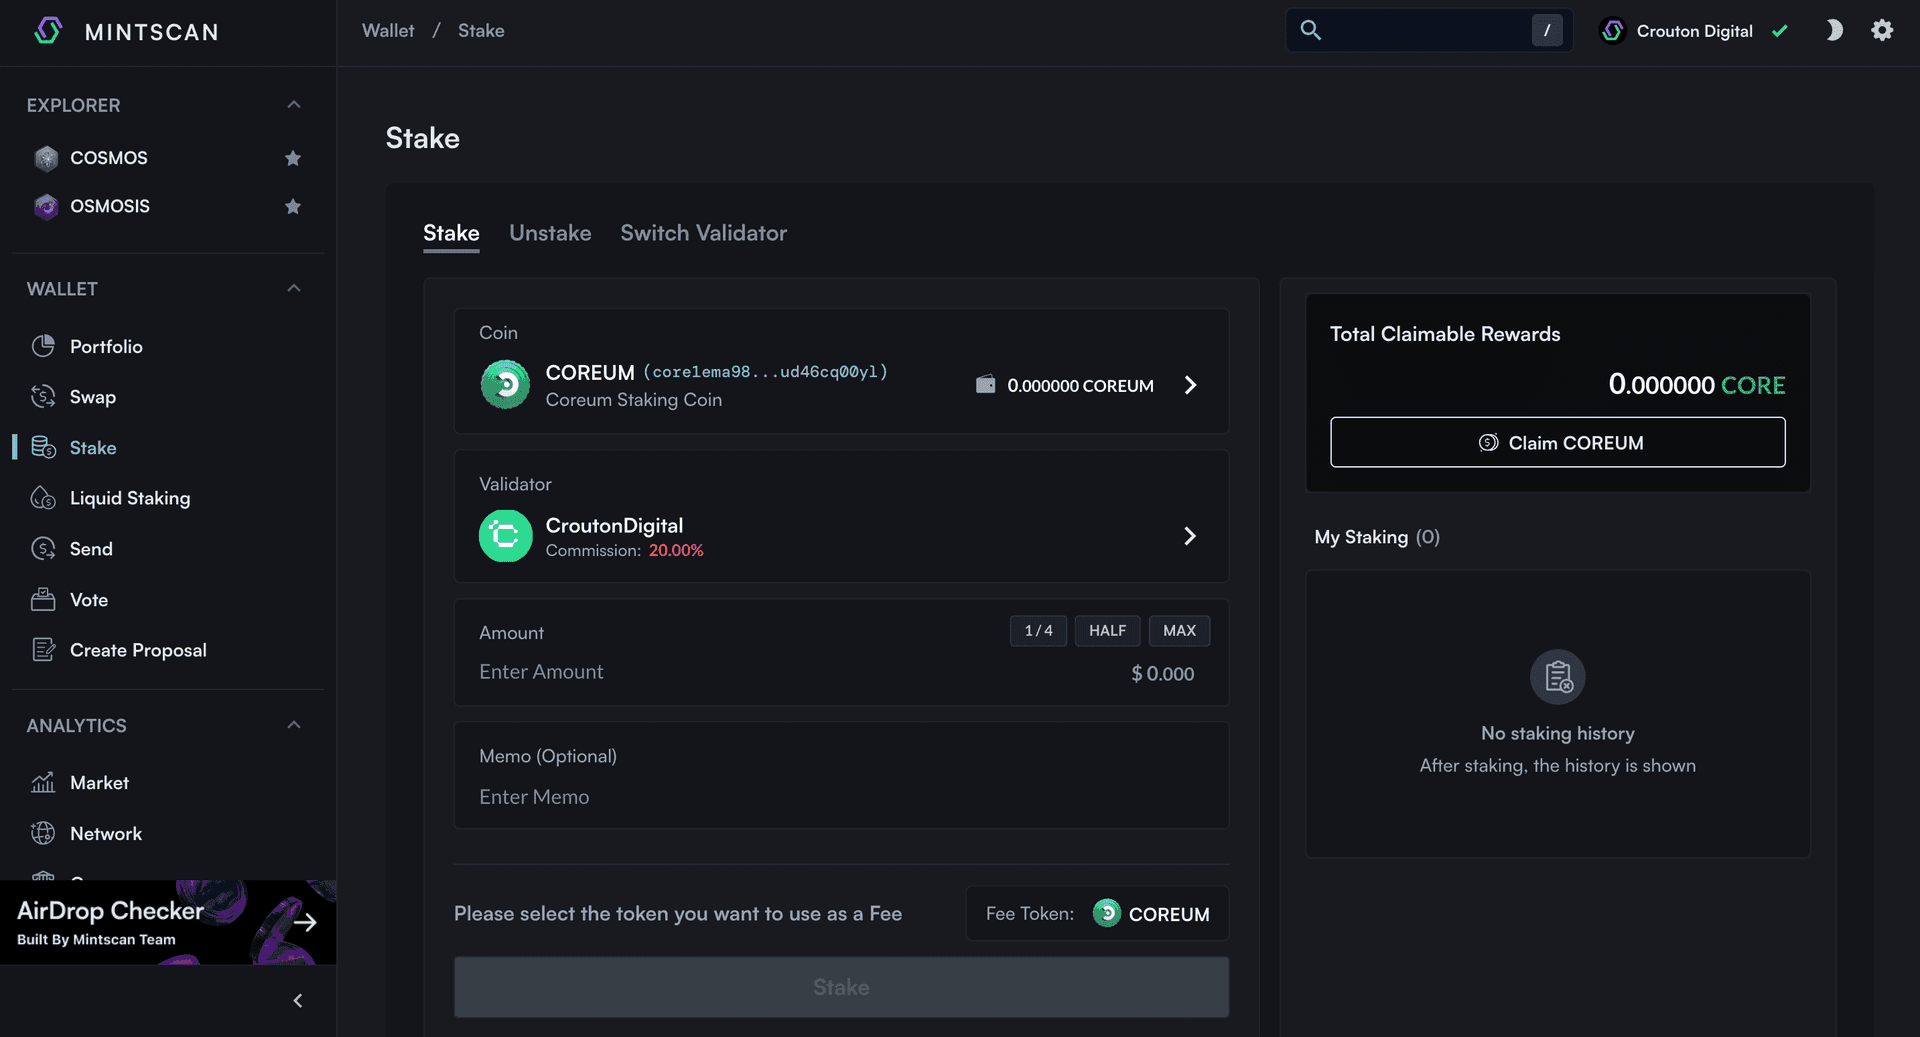Collapse the ANALYTICS section chevron
The image size is (1920, 1037).
294,725
